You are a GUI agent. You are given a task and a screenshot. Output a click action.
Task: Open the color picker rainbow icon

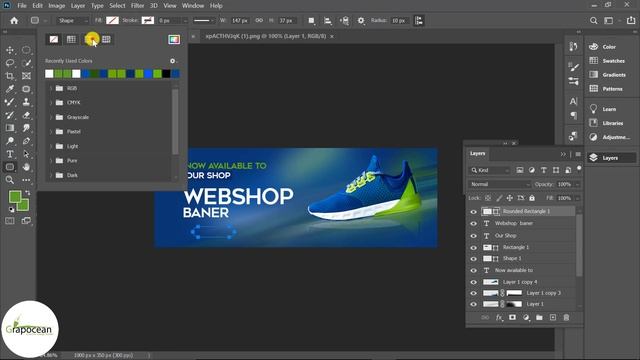(174, 39)
